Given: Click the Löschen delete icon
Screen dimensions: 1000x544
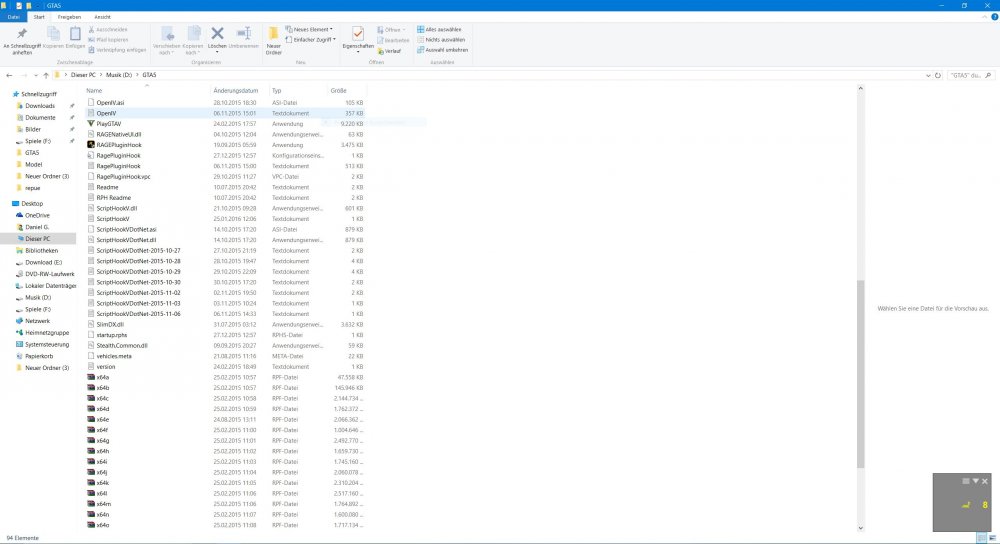Looking at the screenshot, I should [x=217, y=38].
